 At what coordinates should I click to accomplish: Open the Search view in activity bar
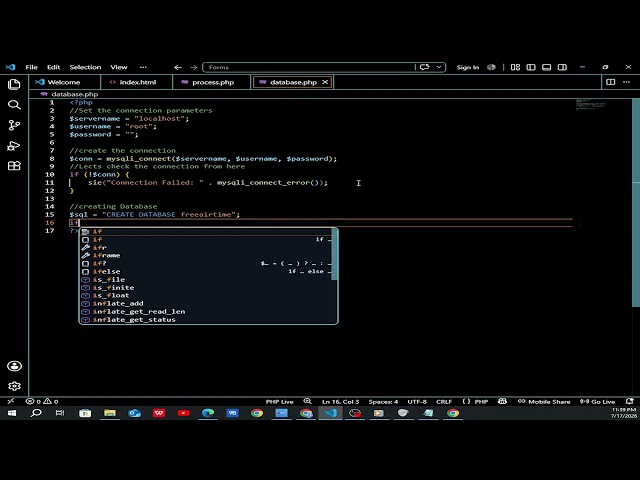pos(14,105)
